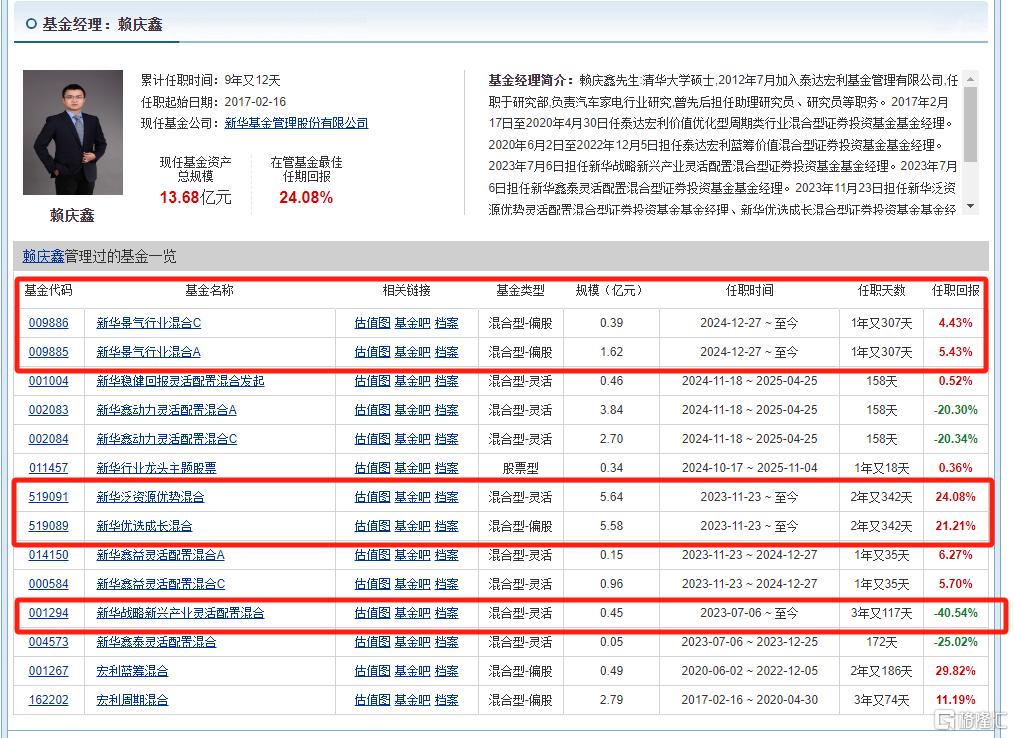Screen dimensions: 1014x738
Task: Open the 新华基金管理股份有限公司 company link
Action: click(296, 123)
